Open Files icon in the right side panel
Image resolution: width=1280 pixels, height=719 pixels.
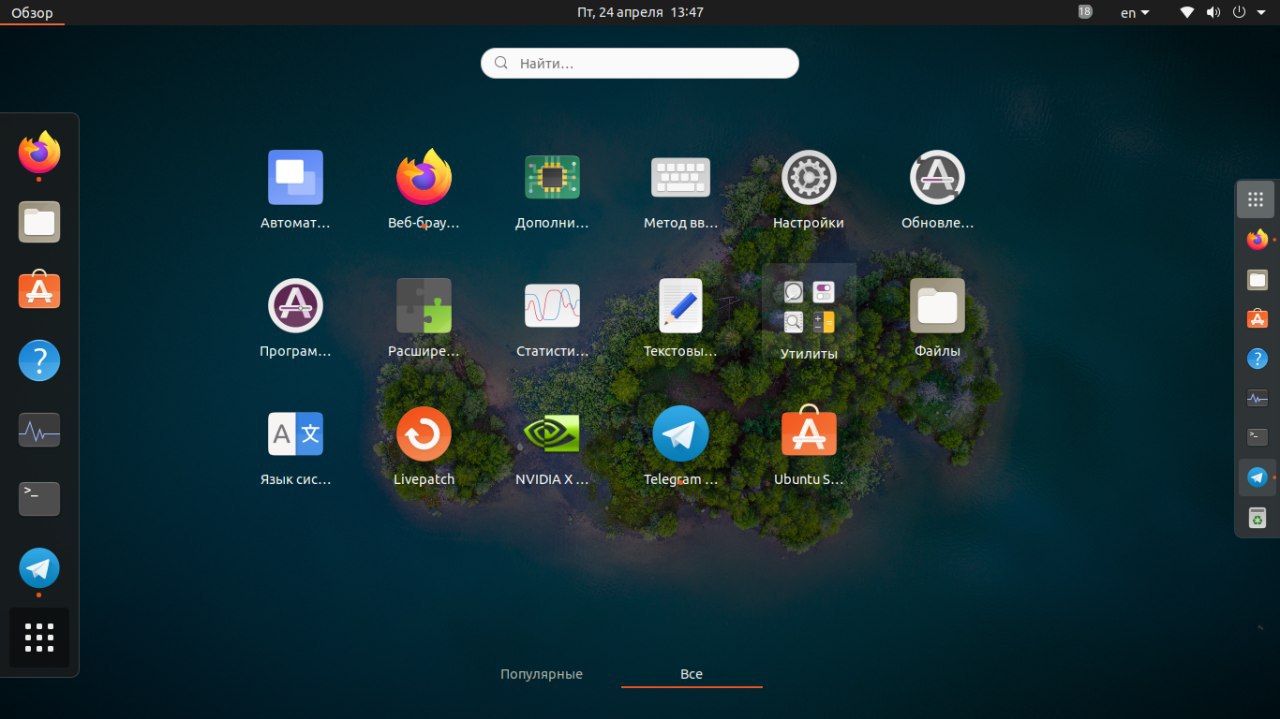(1257, 280)
